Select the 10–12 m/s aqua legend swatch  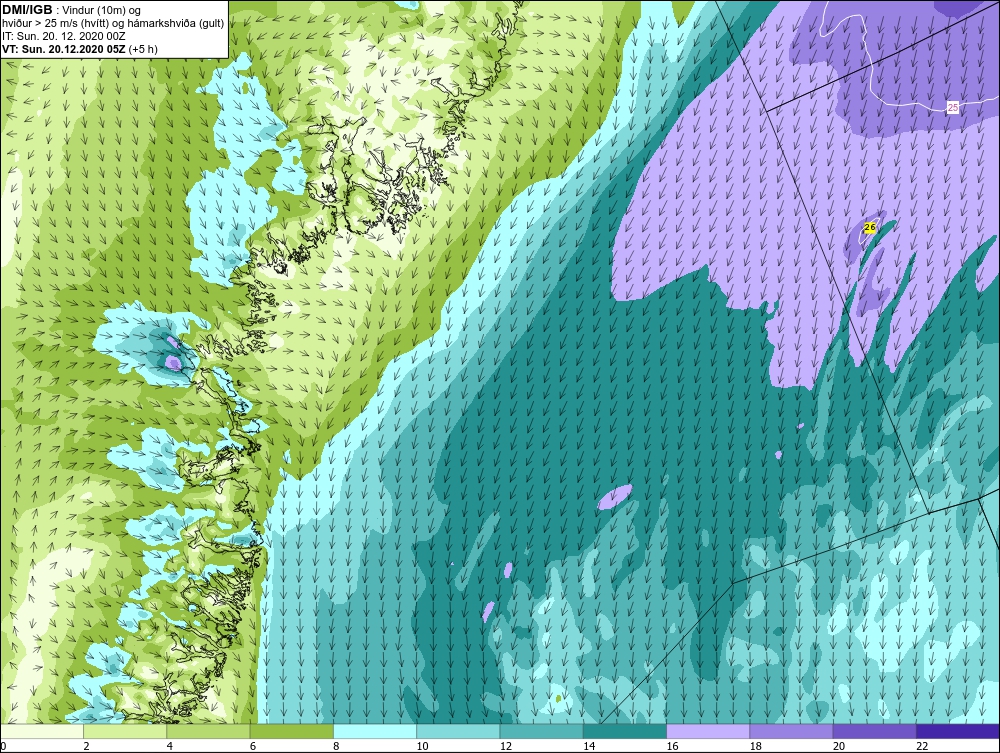point(458,731)
